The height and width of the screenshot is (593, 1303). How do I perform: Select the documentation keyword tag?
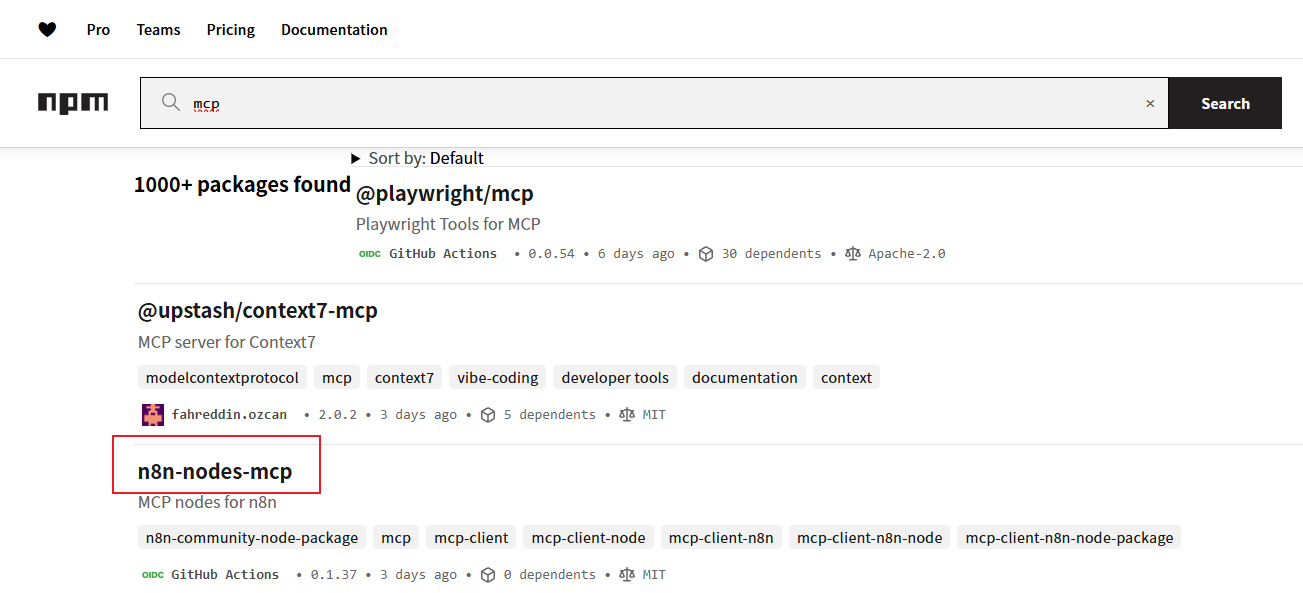[745, 378]
